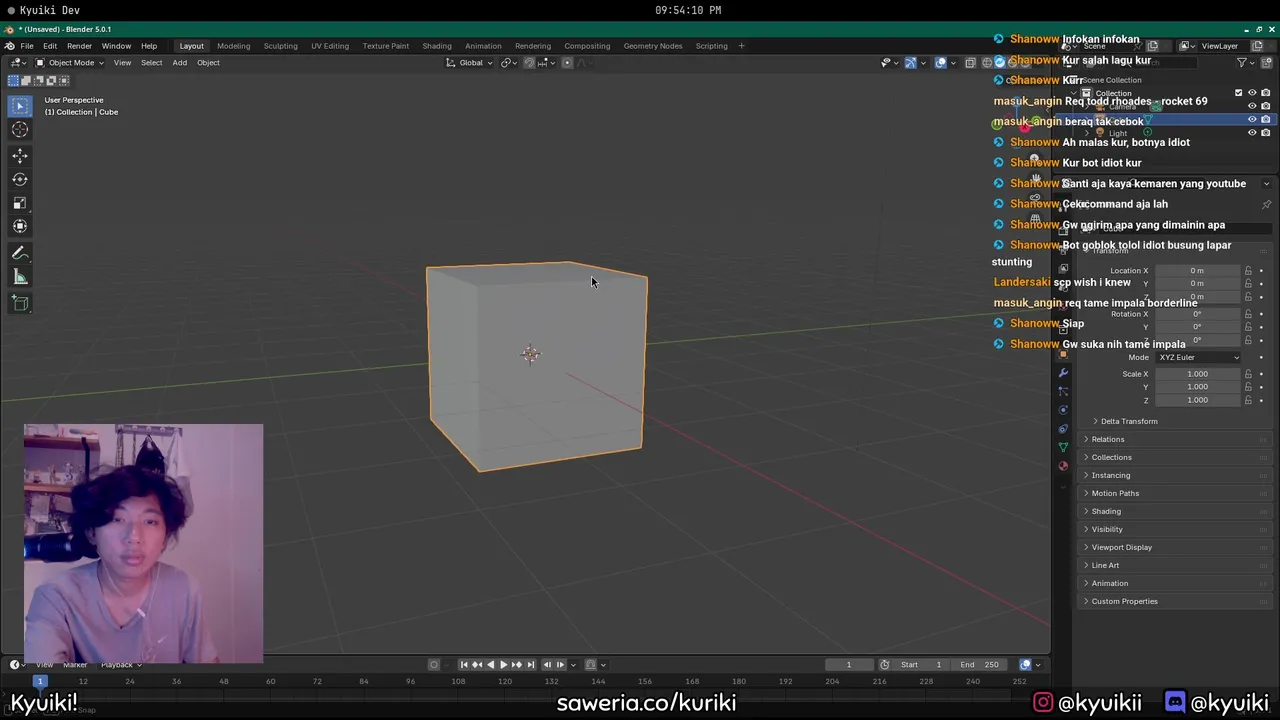Toggle Light visibility eye in outliner
1280x720 pixels.
click(1252, 133)
